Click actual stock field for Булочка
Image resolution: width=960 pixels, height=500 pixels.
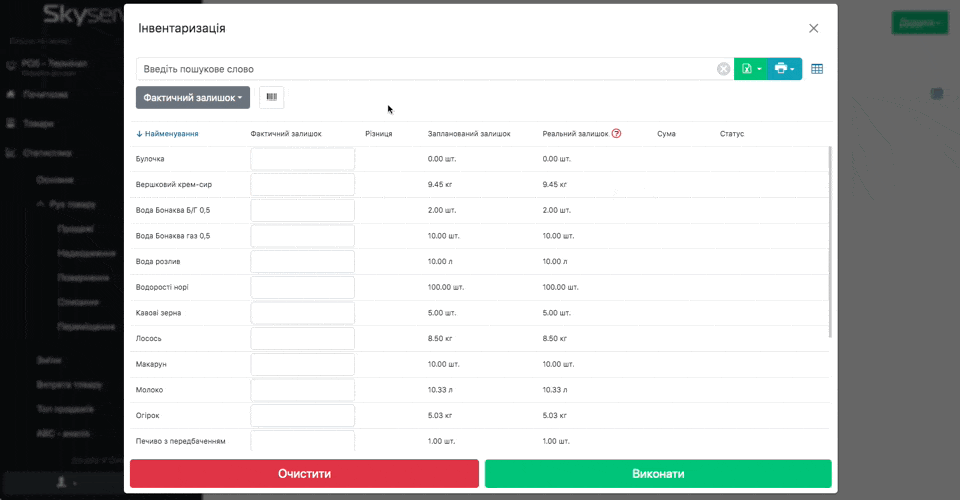[x=302, y=159]
